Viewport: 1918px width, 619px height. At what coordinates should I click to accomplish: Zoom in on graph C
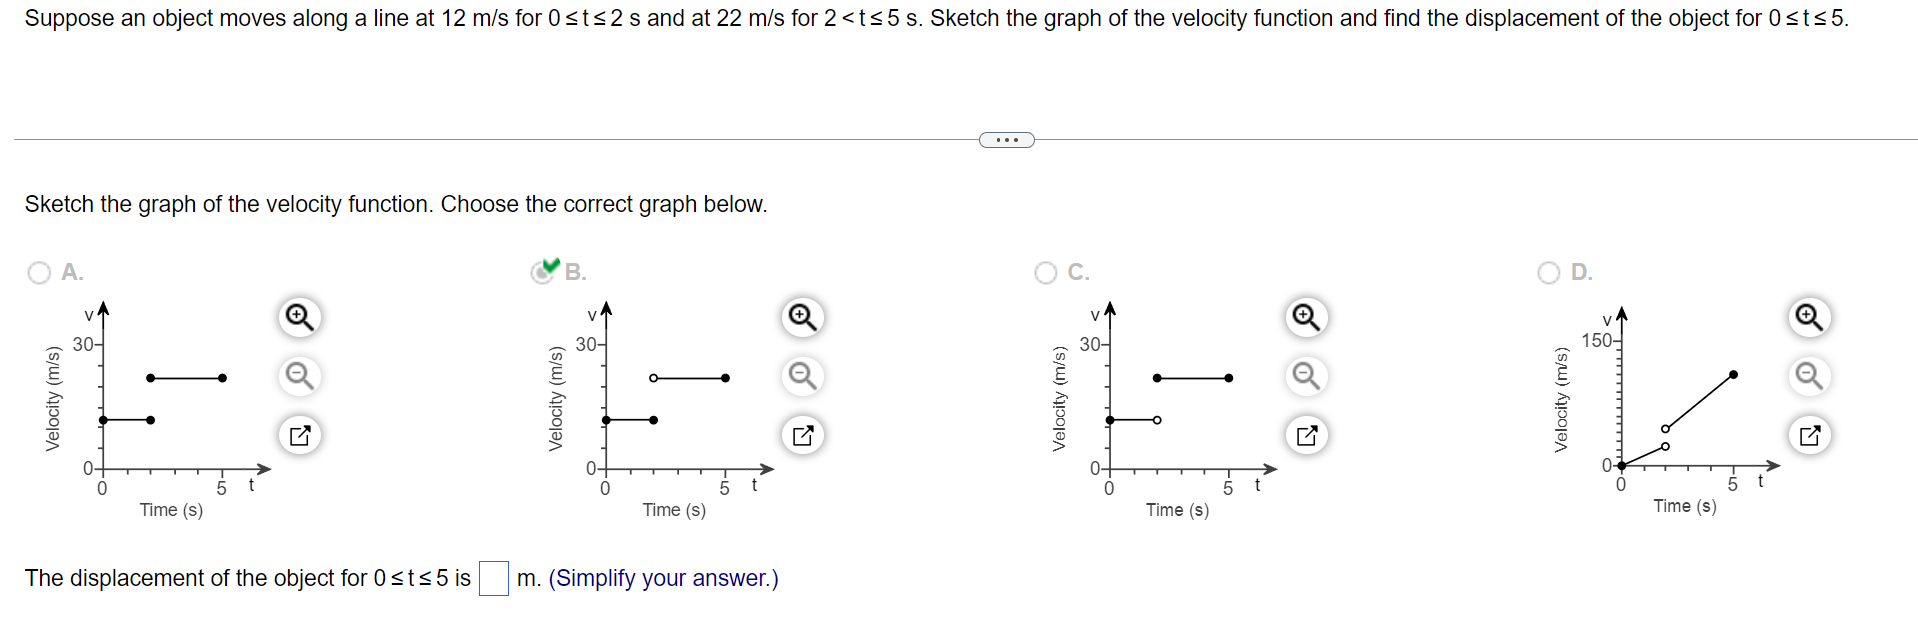(1306, 317)
